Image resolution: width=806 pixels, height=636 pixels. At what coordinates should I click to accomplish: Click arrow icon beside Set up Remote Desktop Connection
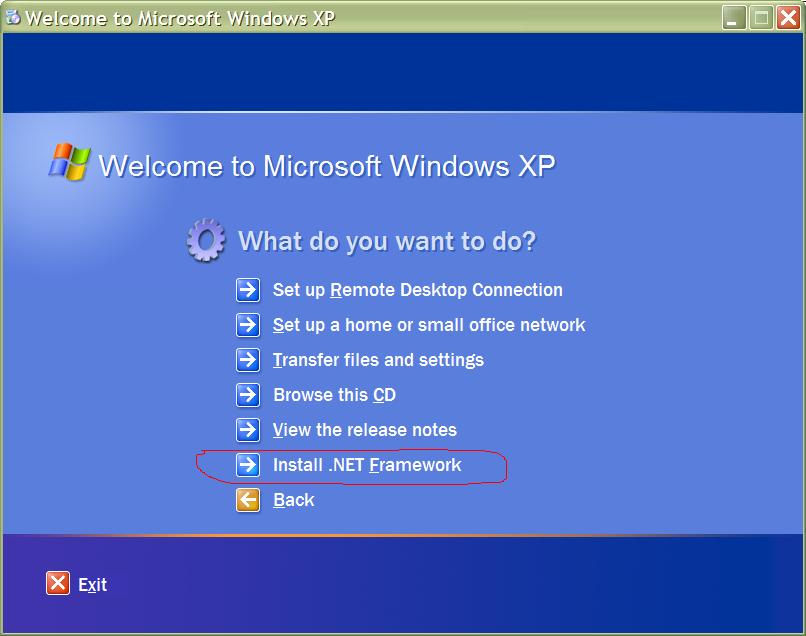pos(248,290)
